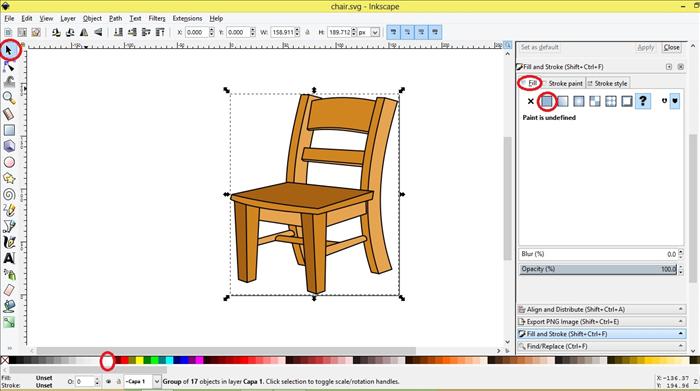Open Capa 1 layer dropdown
The height and width of the screenshot is (391, 700).
tap(157, 382)
